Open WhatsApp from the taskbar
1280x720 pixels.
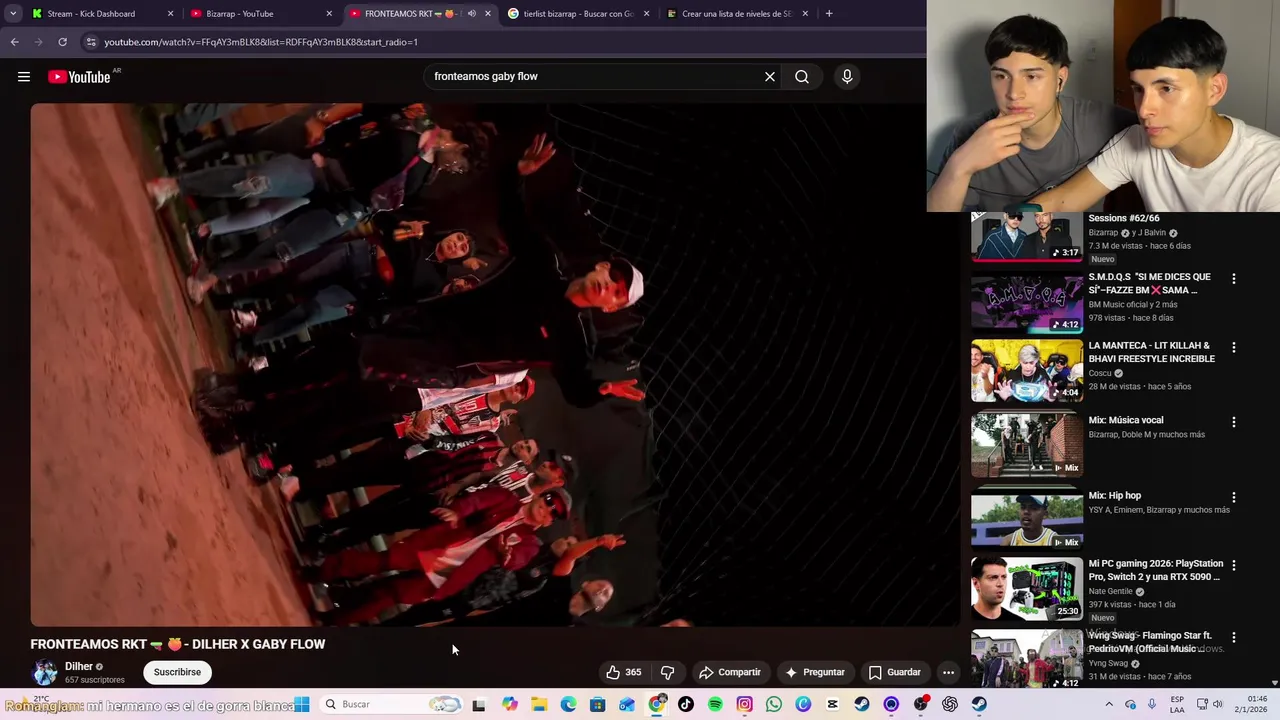pyautogui.click(x=774, y=704)
